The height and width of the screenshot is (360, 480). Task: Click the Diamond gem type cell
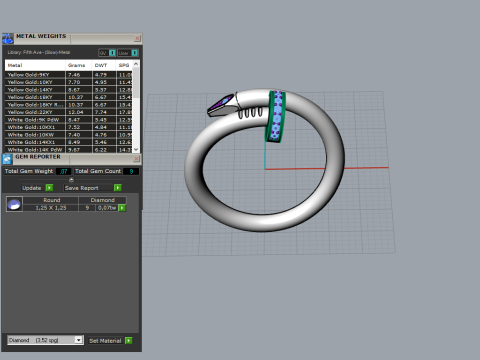(x=102, y=200)
